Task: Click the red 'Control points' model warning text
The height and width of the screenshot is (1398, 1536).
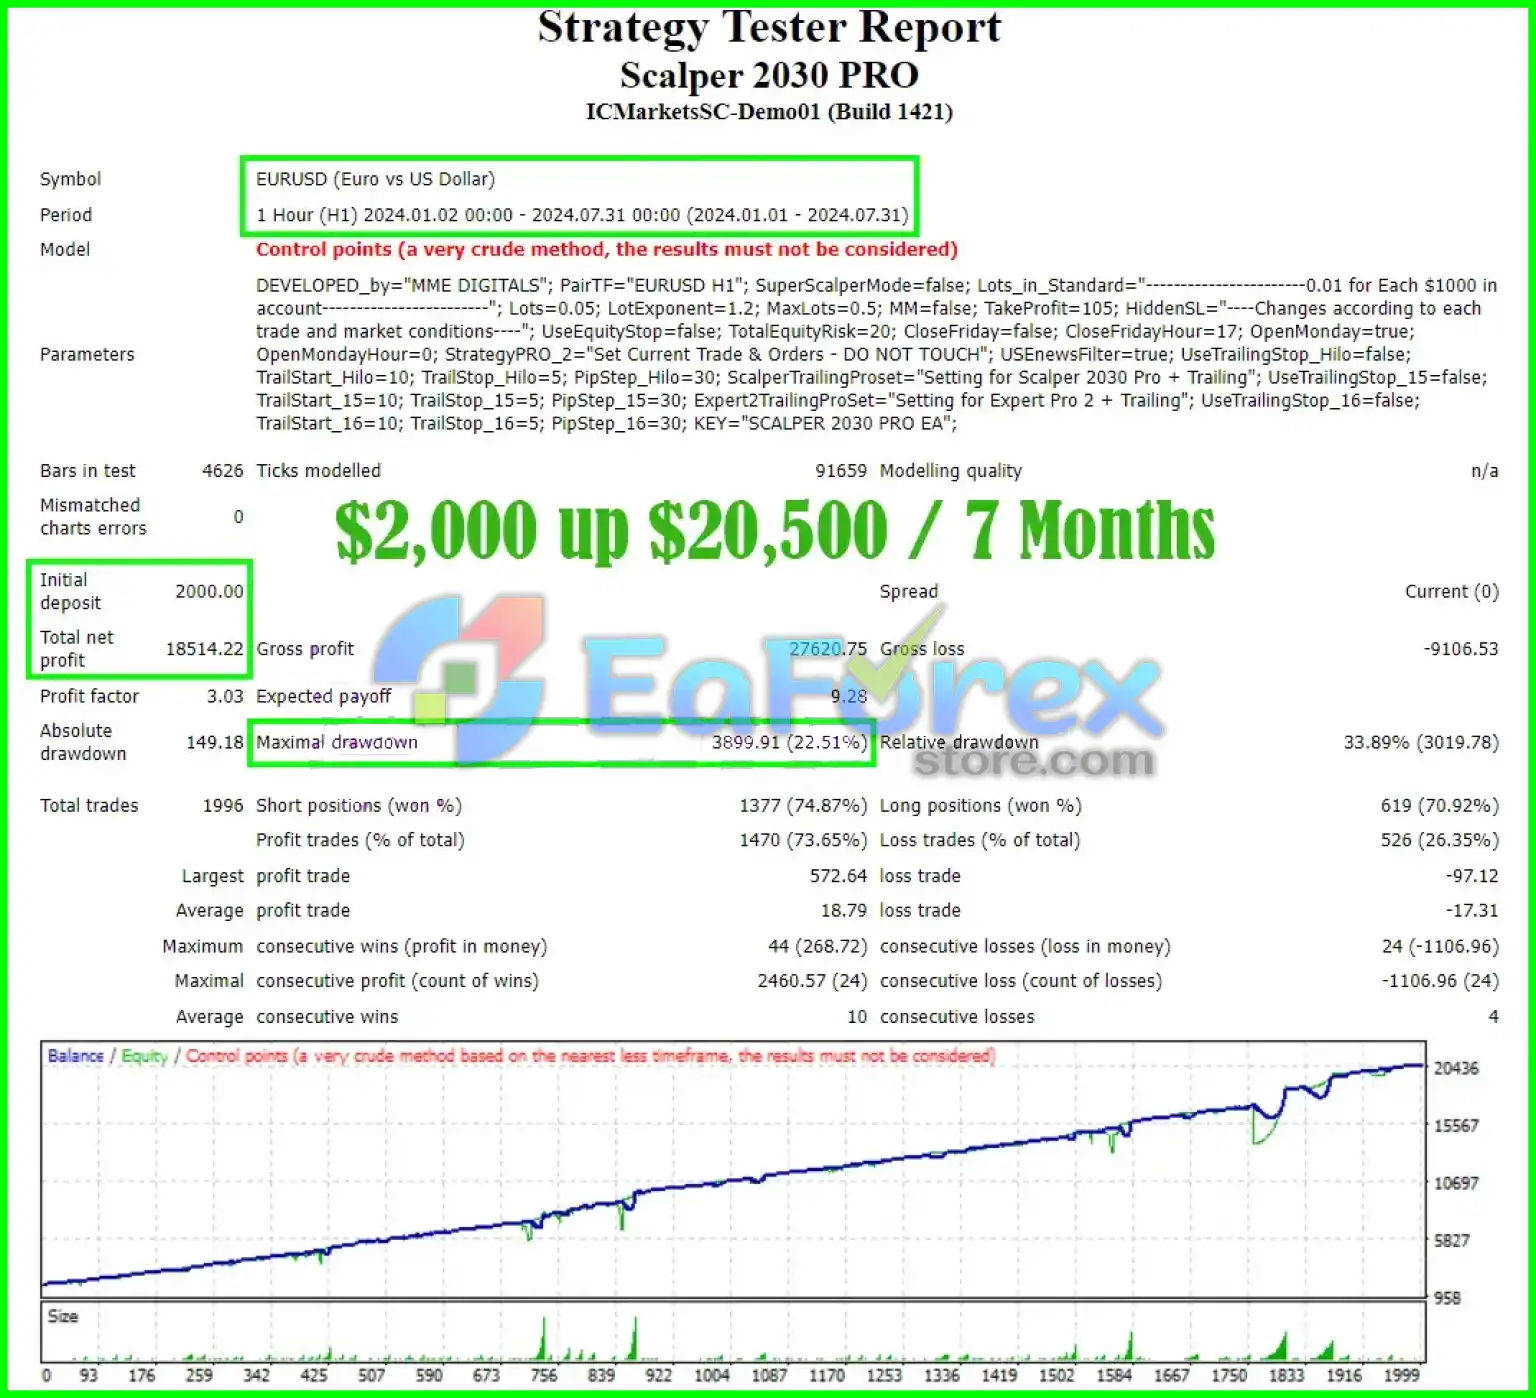Action: pyautogui.click(x=606, y=249)
